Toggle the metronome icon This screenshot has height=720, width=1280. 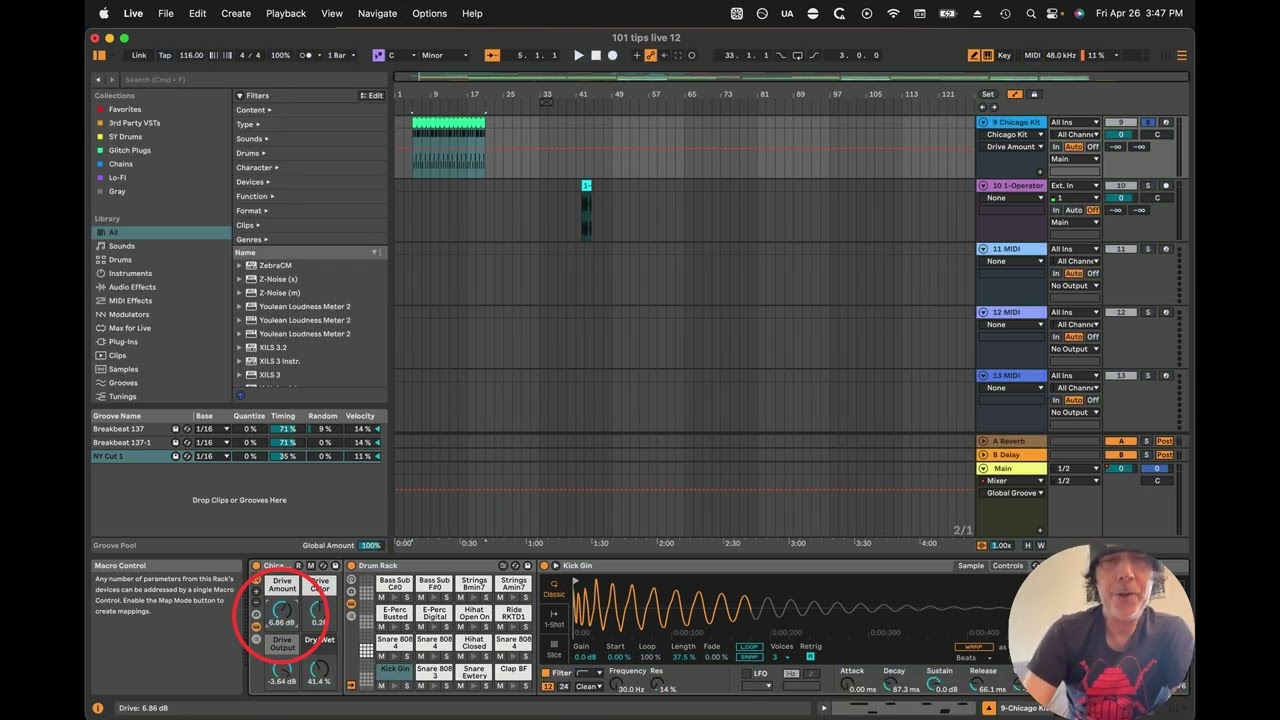pyautogui.click(x=305, y=55)
